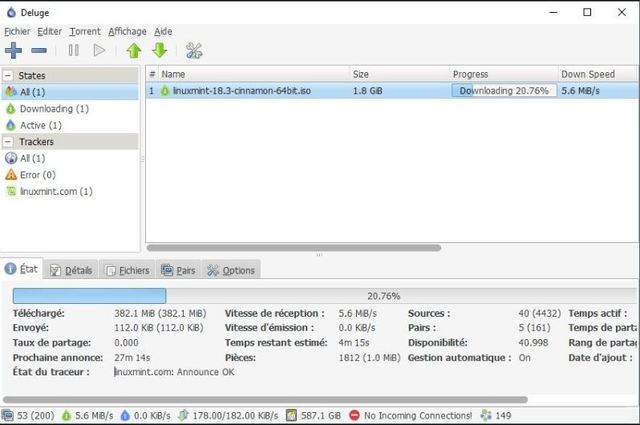640x425 pixels.
Task: Select the linuxmint.com tracker filter
Action: coord(56,191)
